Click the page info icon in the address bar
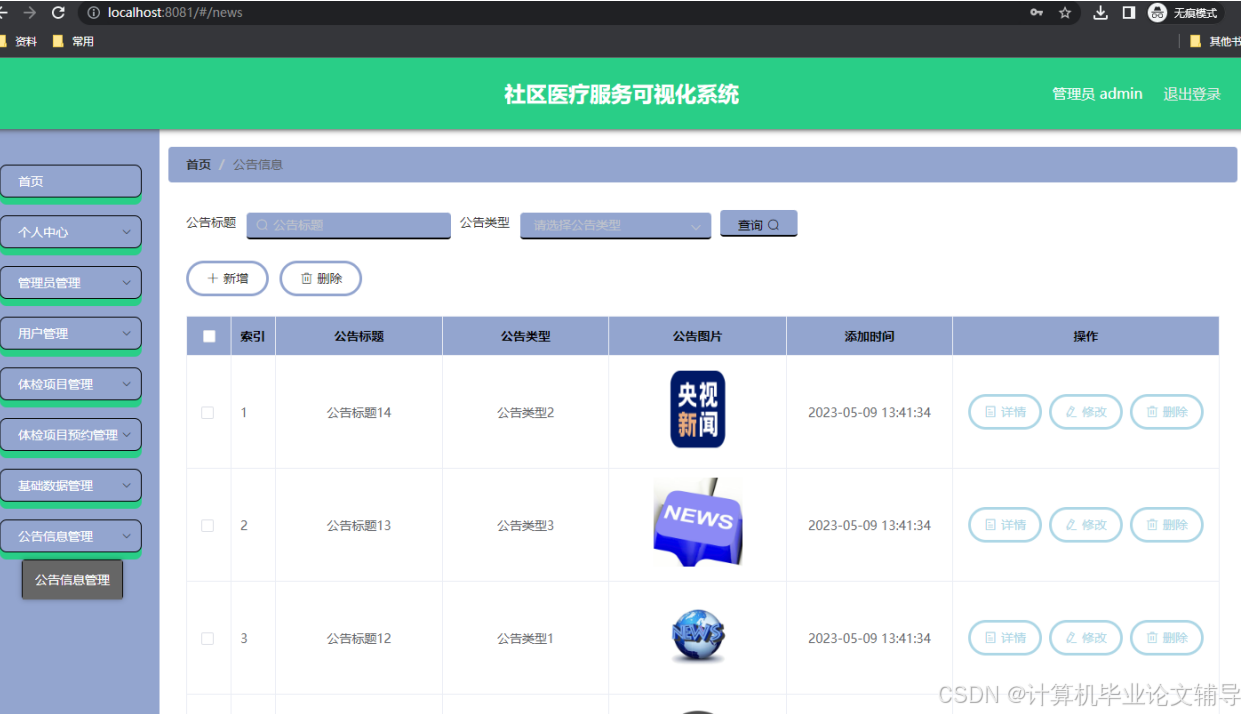 93,13
